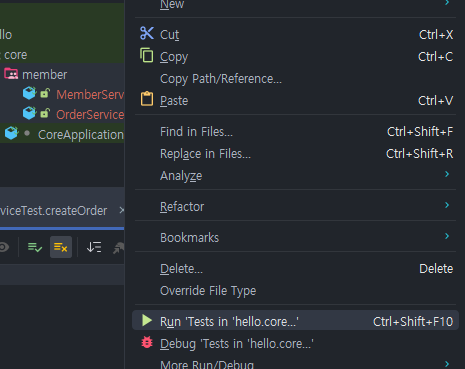The width and height of the screenshot is (465, 369).
Task: Toggle the eye visibility icon in test toolbar
Action: pyautogui.click(x=4, y=247)
